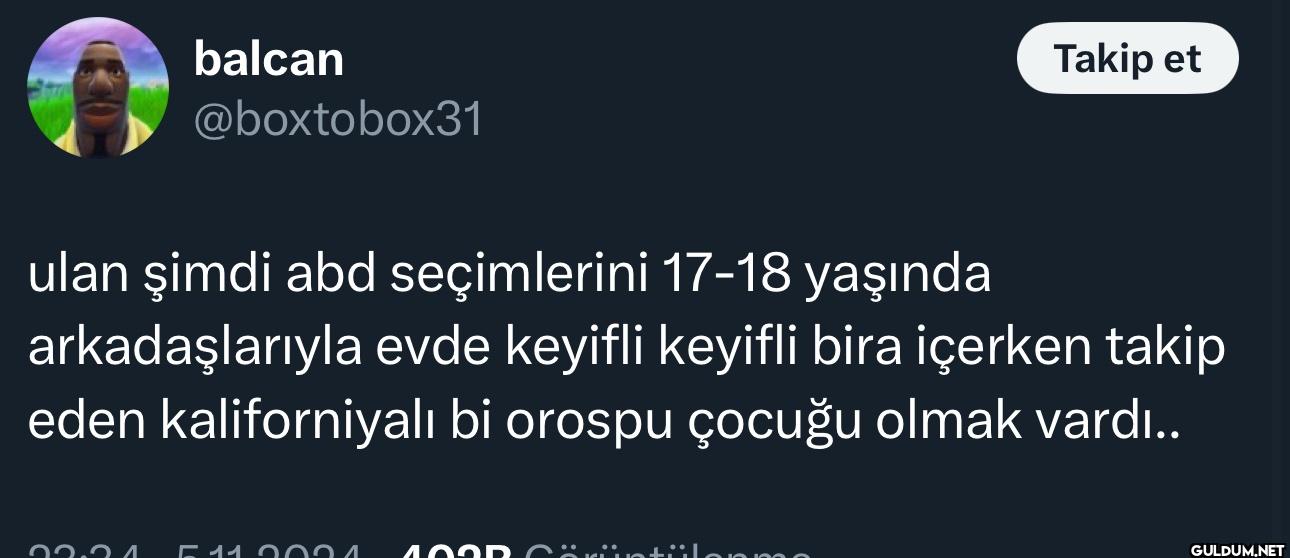Image resolution: width=1290 pixels, height=558 pixels.
Task: Click the words abd seçimlerini in the tweet
Action: (469, 276)
